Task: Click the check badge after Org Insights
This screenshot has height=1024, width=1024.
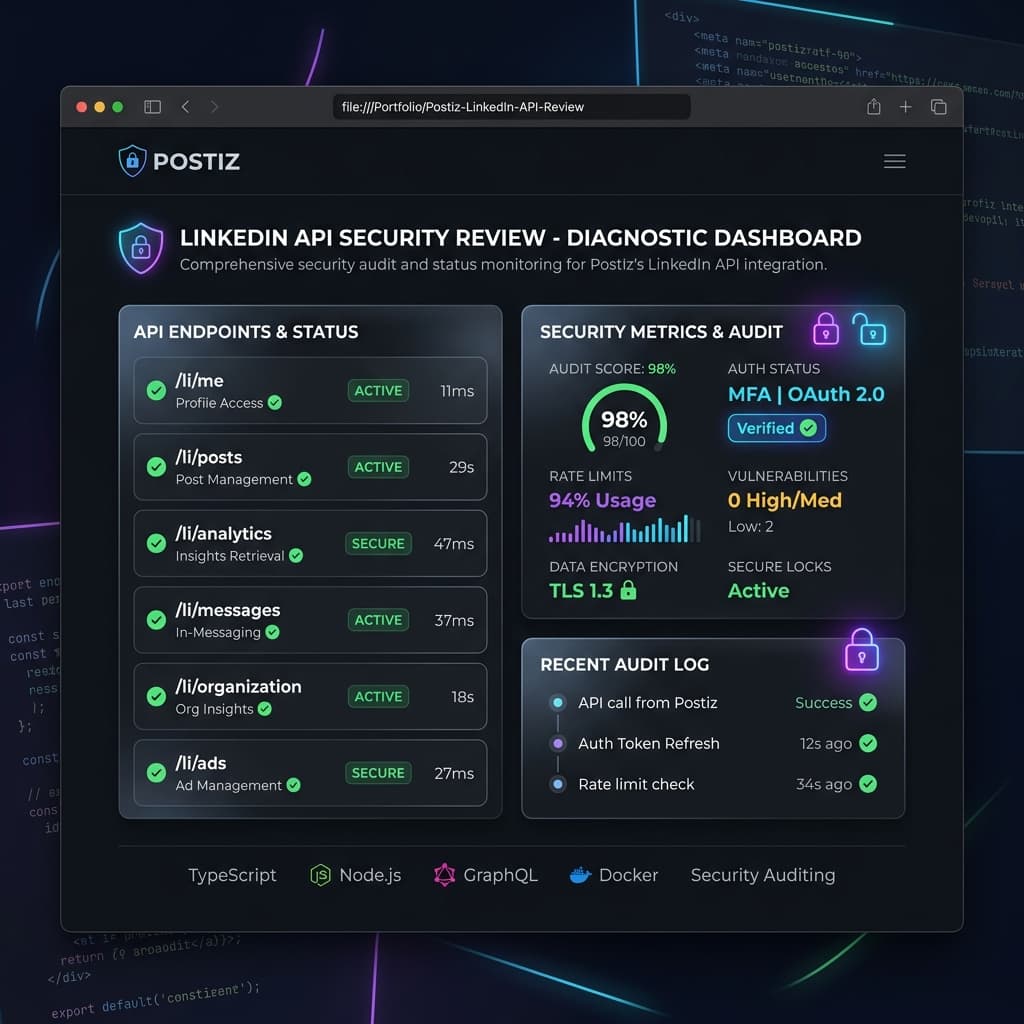Action: coord(264,709)
